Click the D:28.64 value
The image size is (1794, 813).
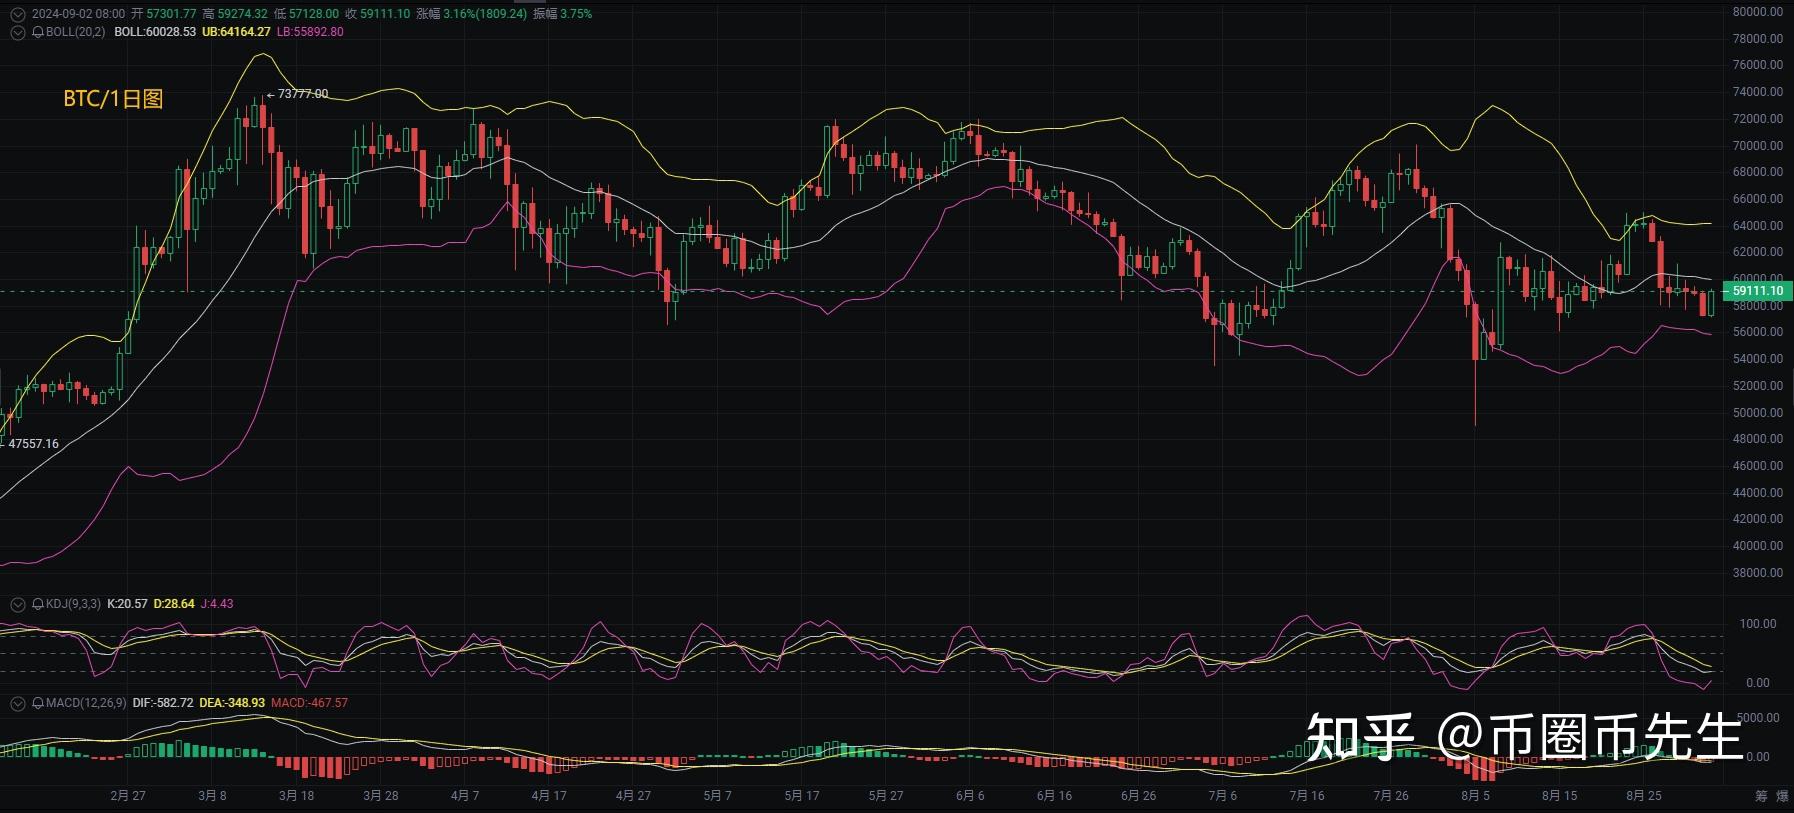(174, 604)
